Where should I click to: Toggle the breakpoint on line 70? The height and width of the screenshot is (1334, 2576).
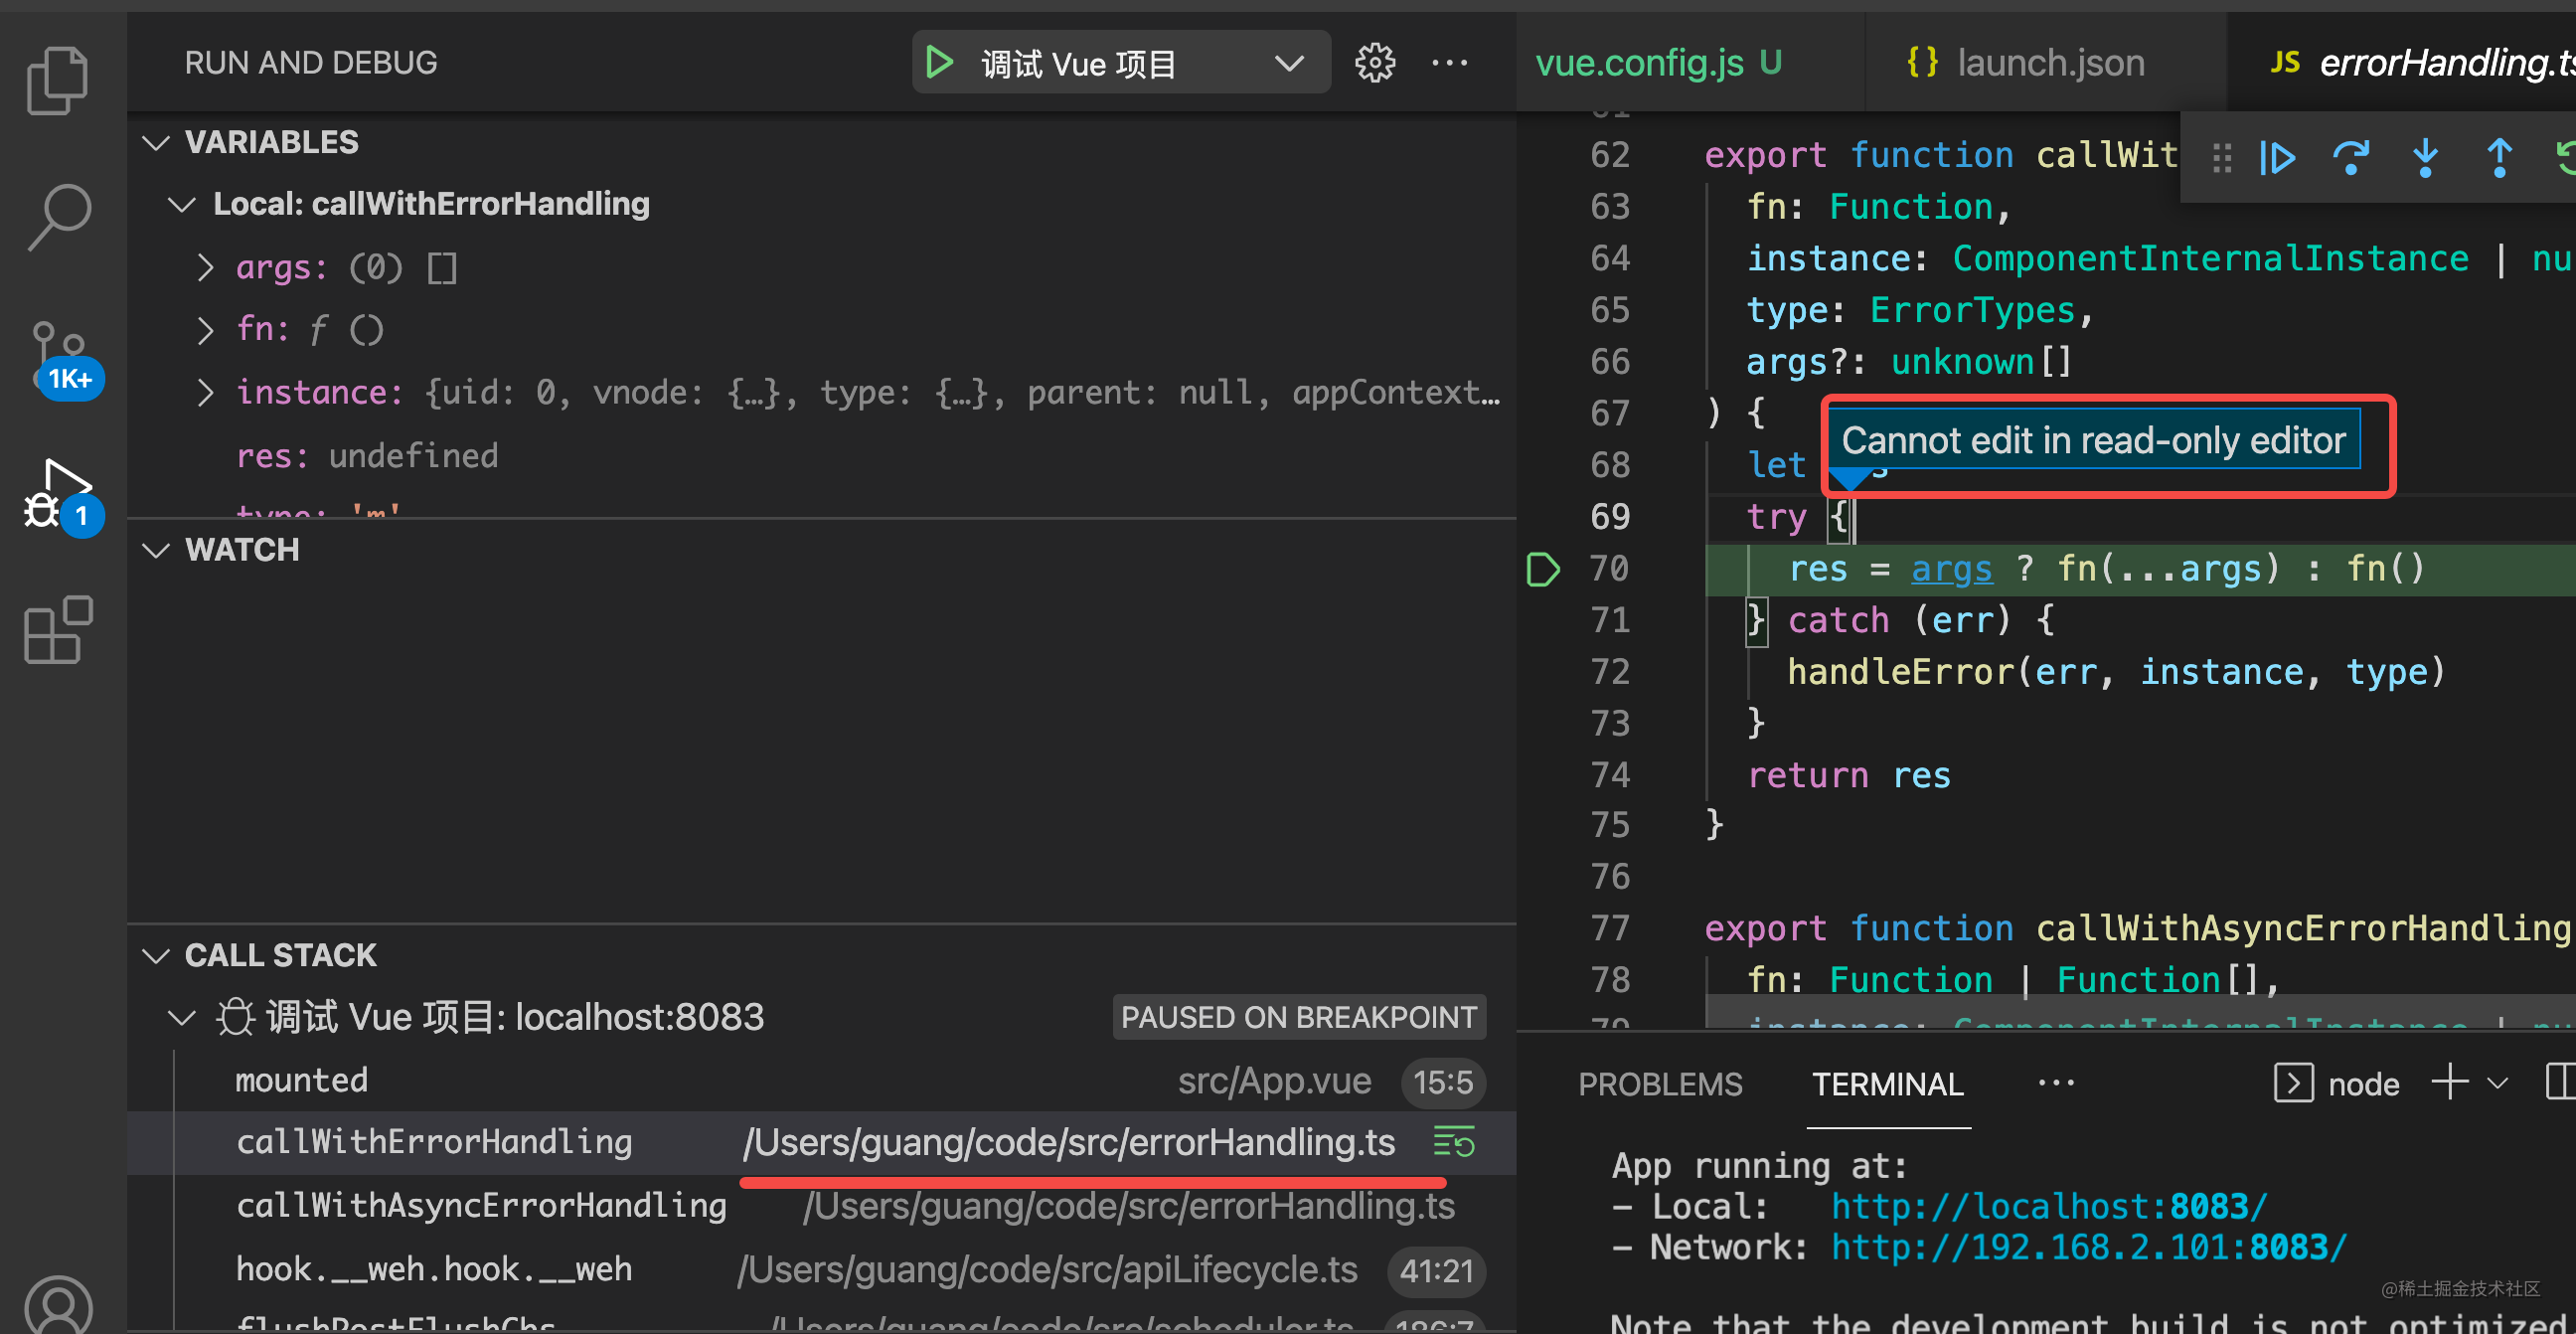1542,569
